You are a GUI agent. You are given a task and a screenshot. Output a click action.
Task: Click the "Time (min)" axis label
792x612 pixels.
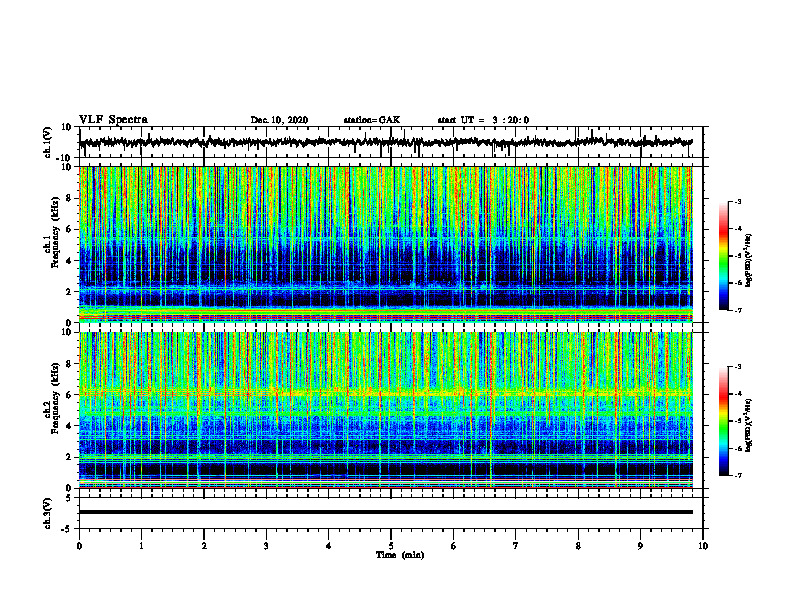(400, 555)
